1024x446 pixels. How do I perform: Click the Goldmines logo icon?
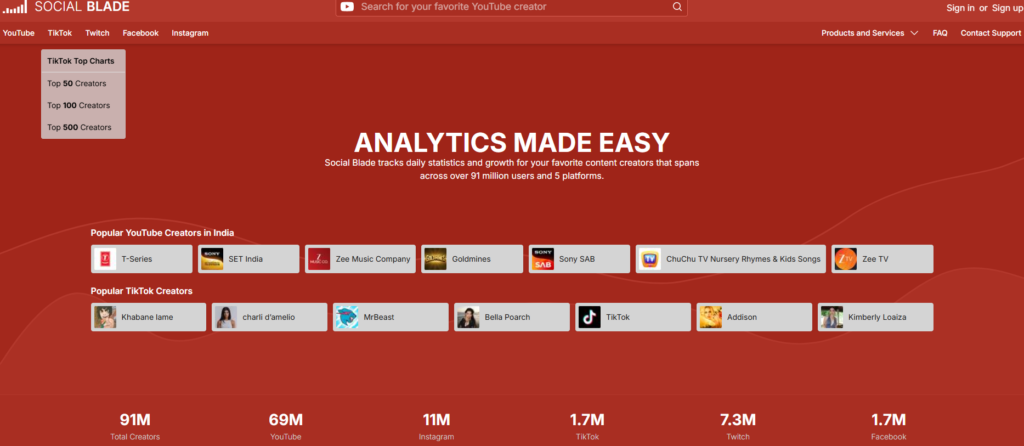click(435, 259)
